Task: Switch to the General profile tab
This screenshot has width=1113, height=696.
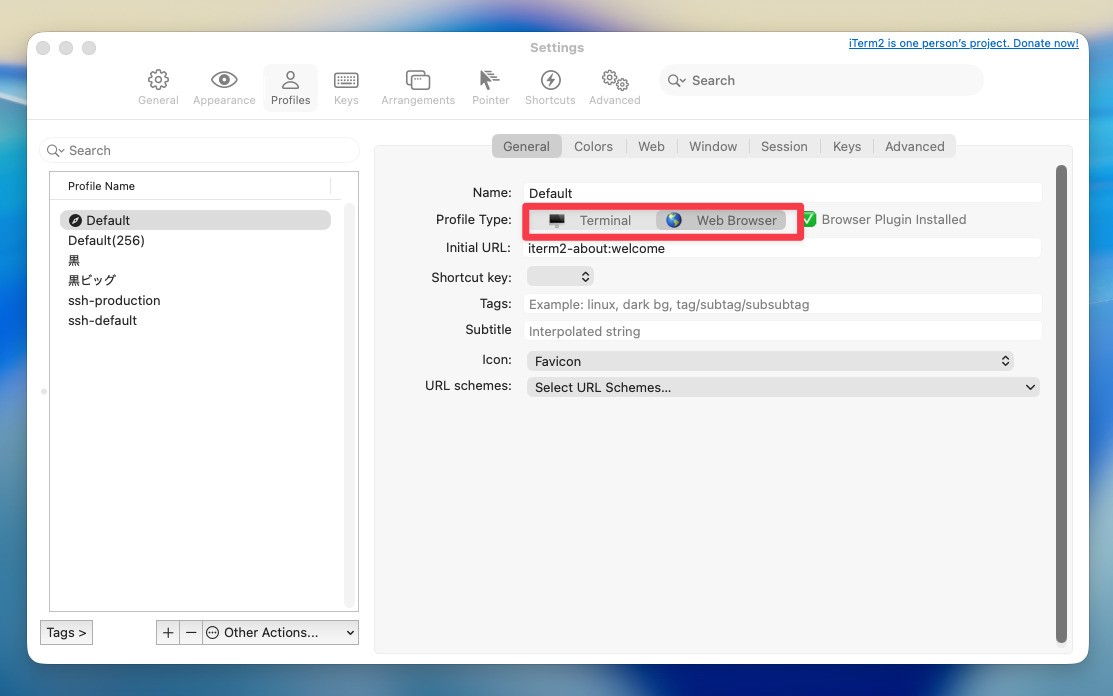Action: pyautogui.click(x=526, y=146)
